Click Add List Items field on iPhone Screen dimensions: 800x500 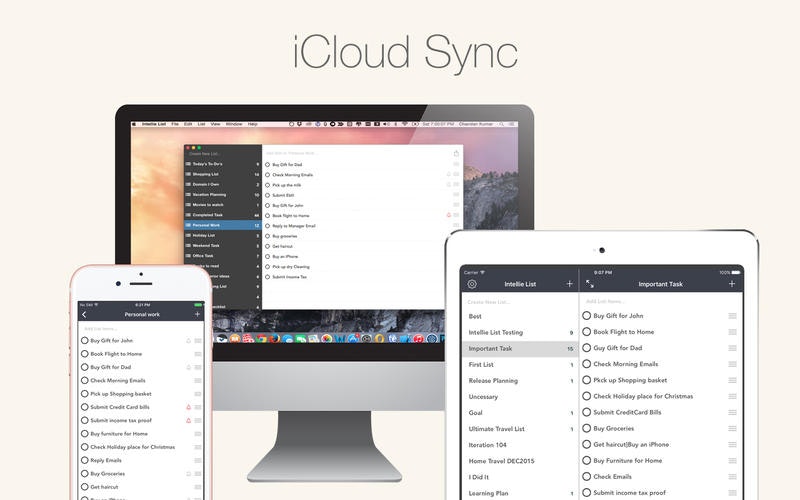141,329
